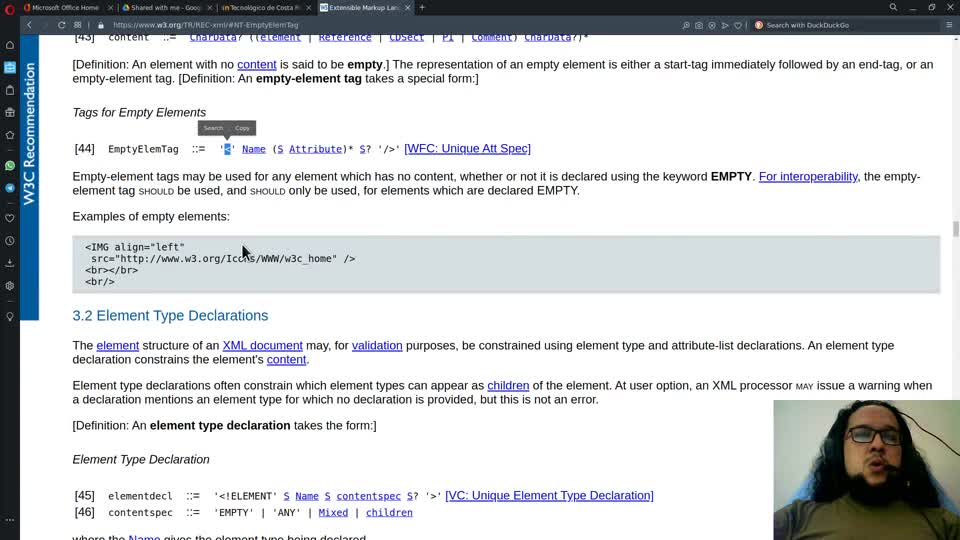Follow the For interoperability link
The width and height of the screenshot is (960, 540).
pyautogui.click(x=808, y=176)
